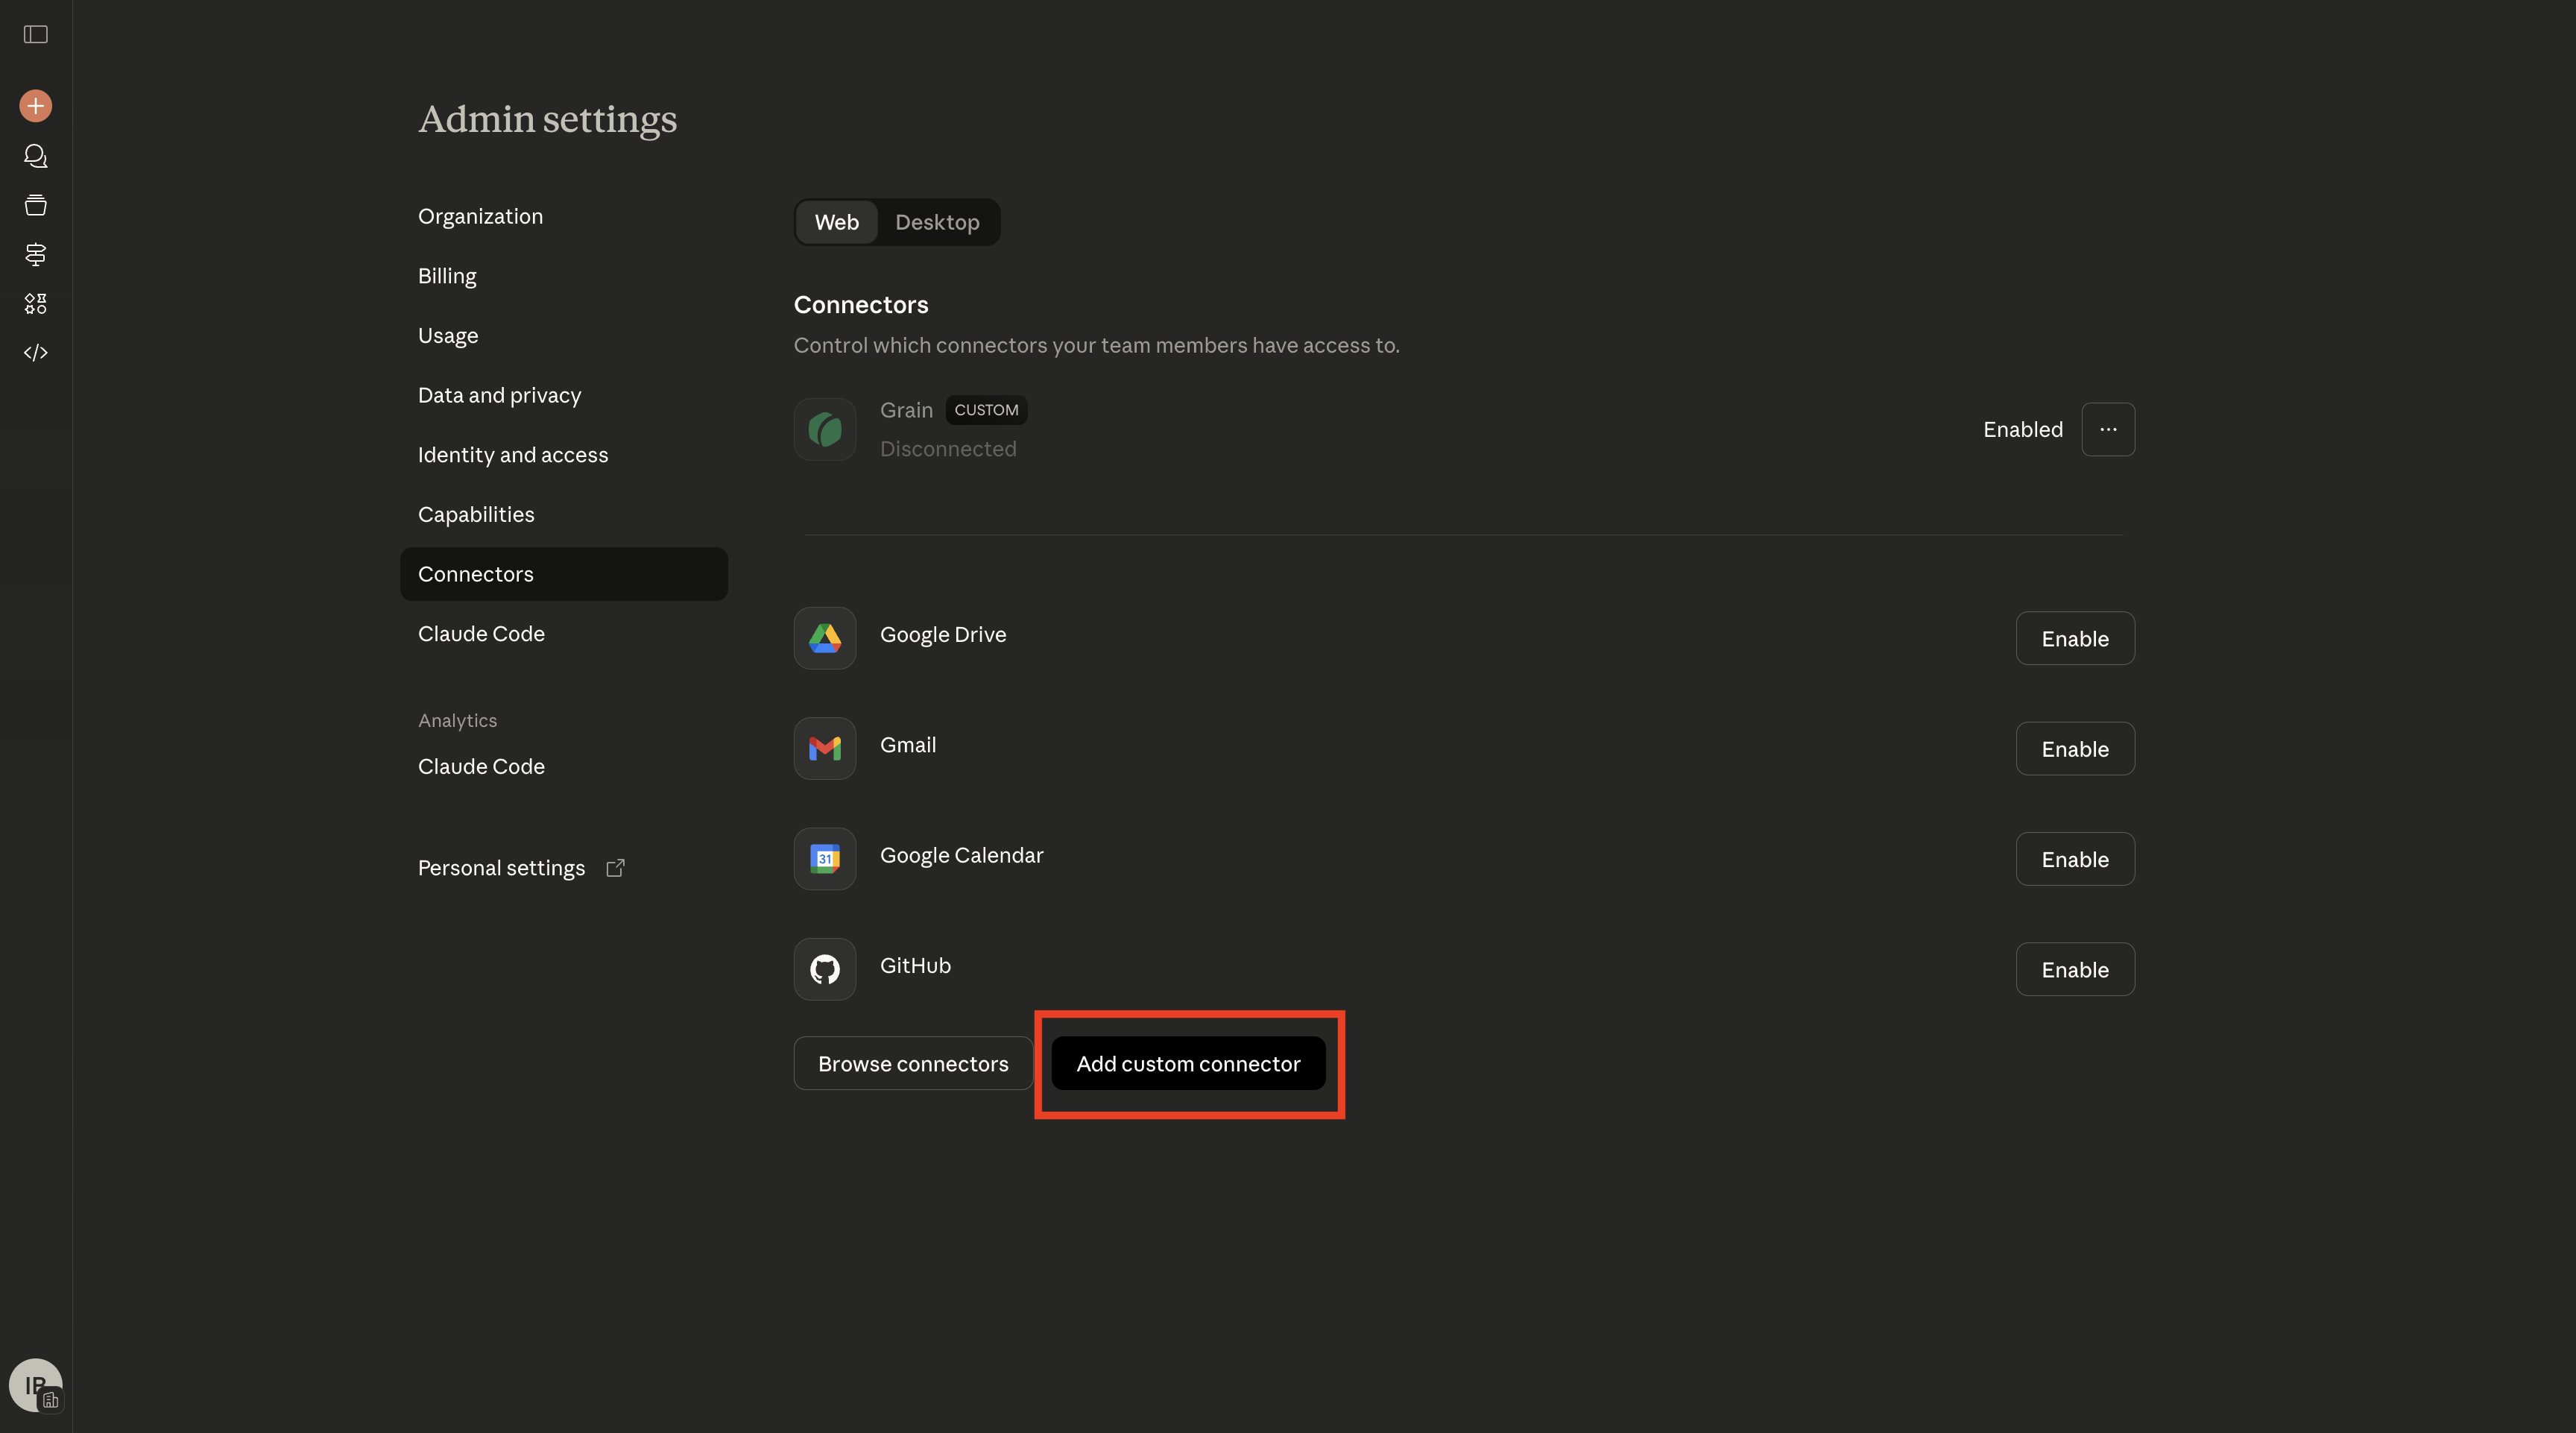Open the code icon in sidebar
2576x1433 pixels.
tap(36, 353)
